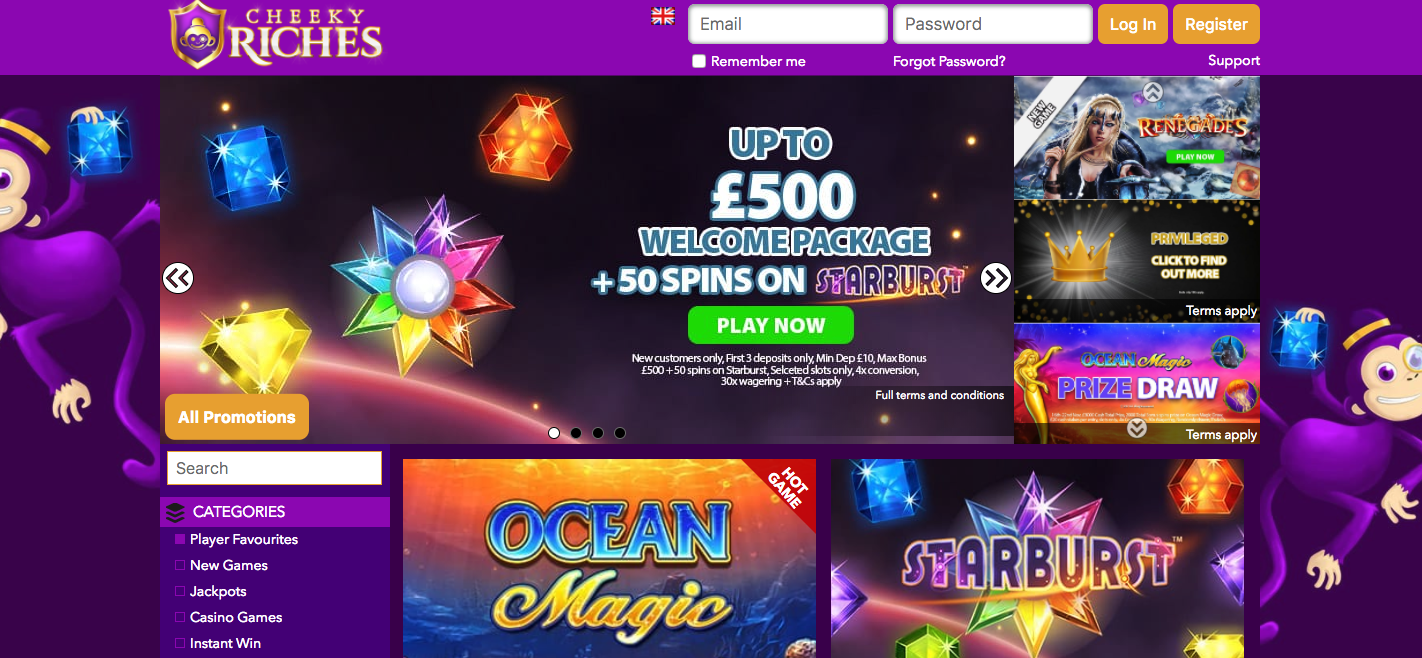Open the UK flag language selector
The image size is (1422, 658).
pos(663,16)
